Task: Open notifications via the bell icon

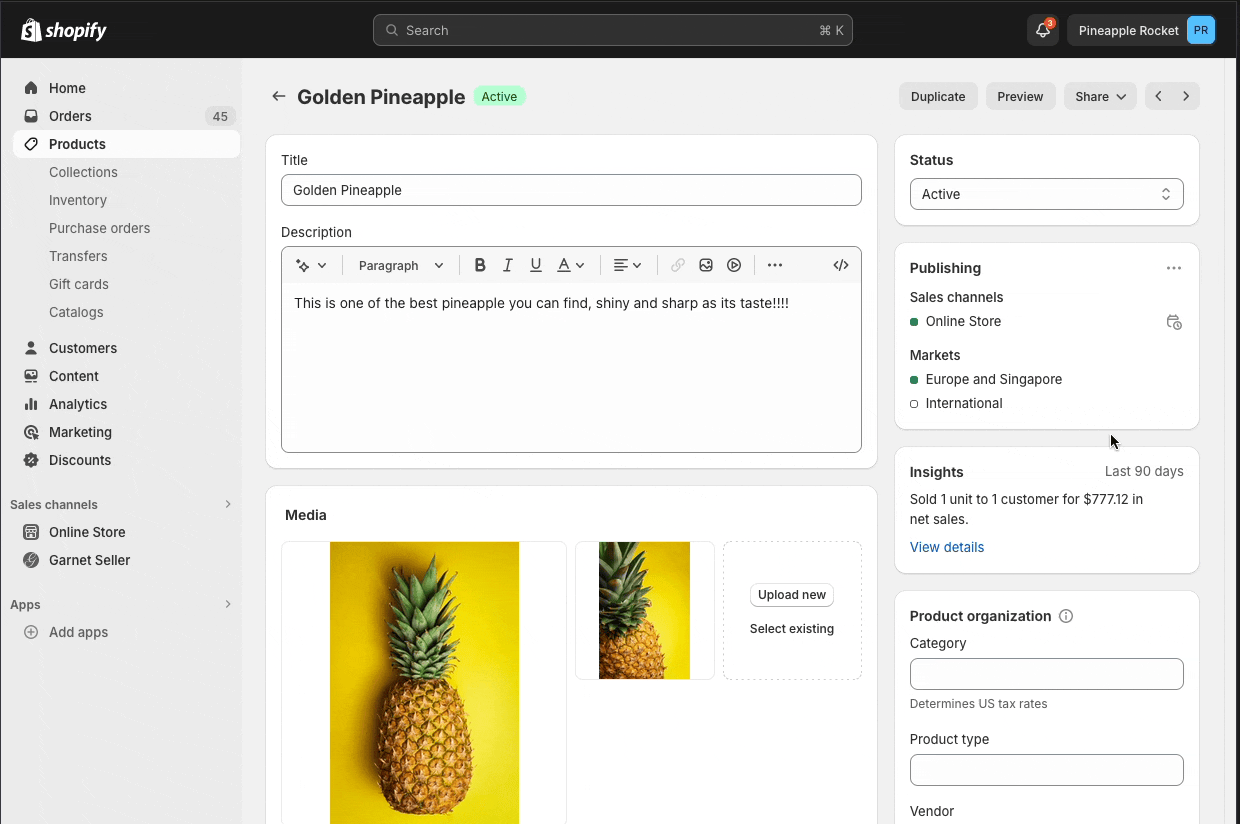Action: point(1042,30)
